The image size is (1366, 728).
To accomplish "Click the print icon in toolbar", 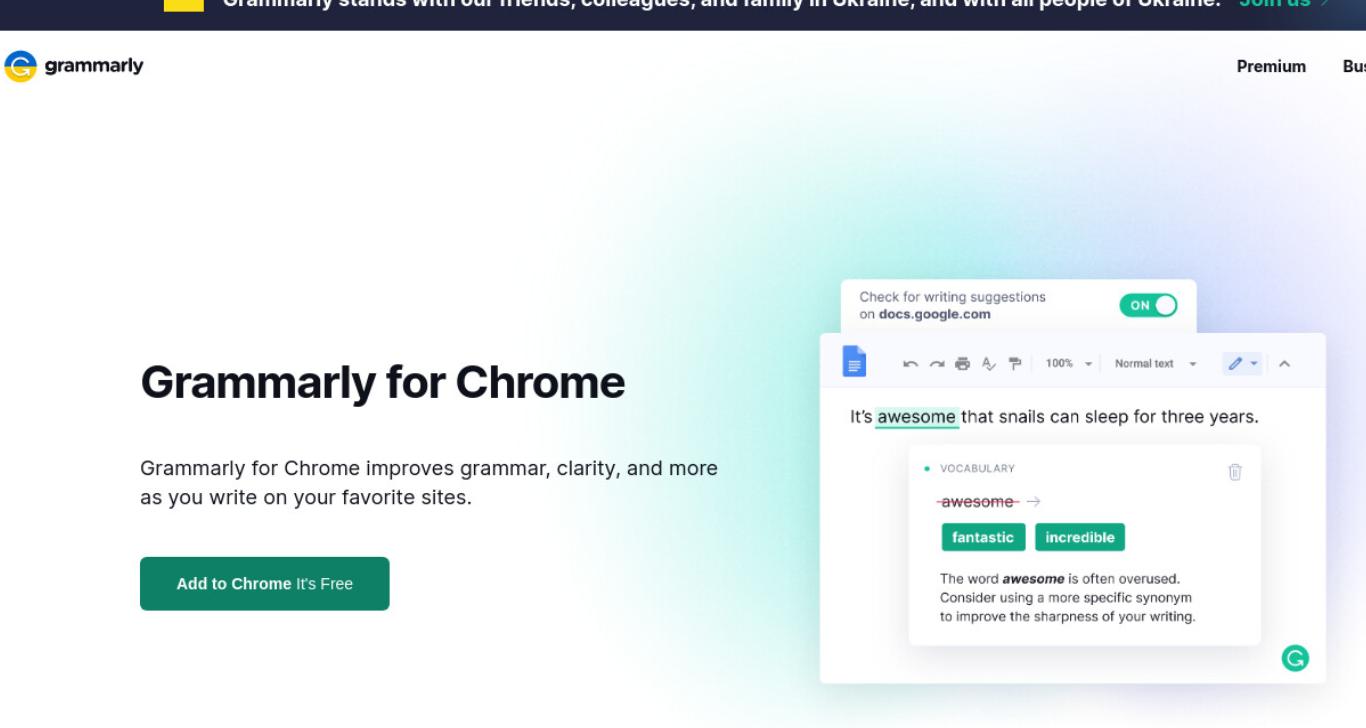I will tap(963, 364).
